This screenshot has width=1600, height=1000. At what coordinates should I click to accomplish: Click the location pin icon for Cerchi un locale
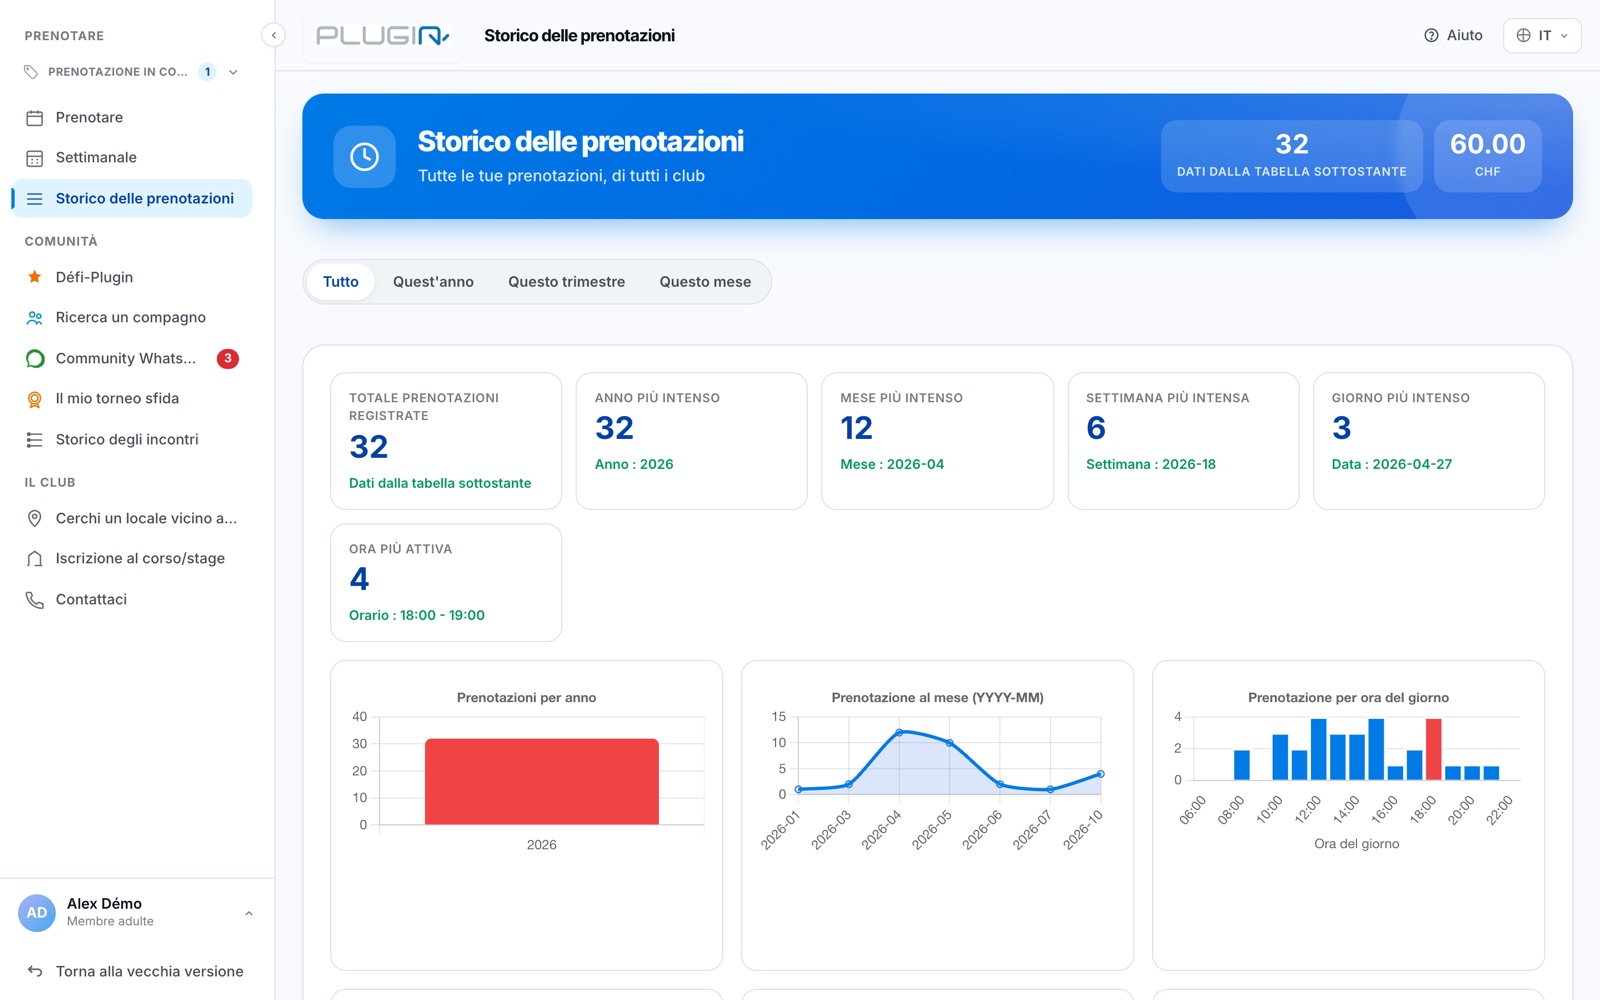click(x=34, y=518)
